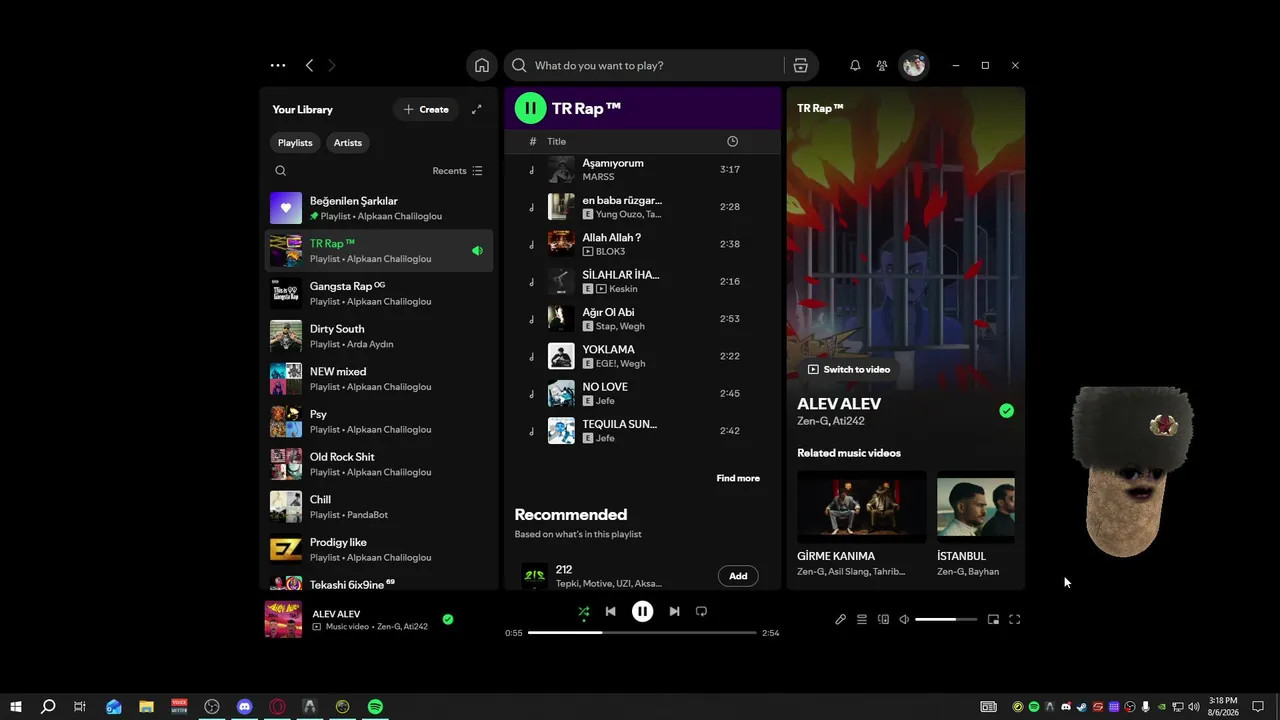Open Zen-G, Ati242 artist link in Now Playing

coord(831,421)
